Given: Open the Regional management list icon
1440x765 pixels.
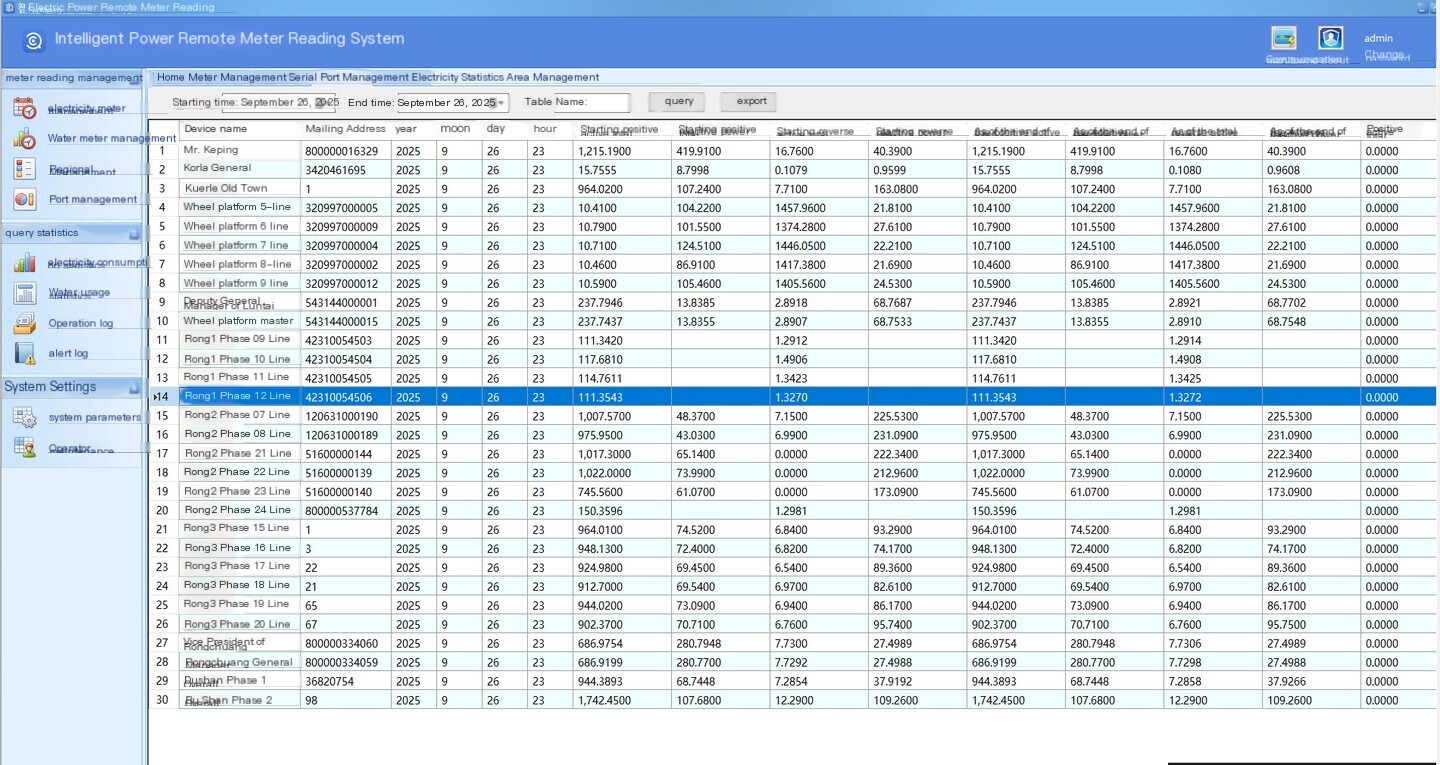Looking at the screenshot, I should pyautogui.click(x=25, y=170).
